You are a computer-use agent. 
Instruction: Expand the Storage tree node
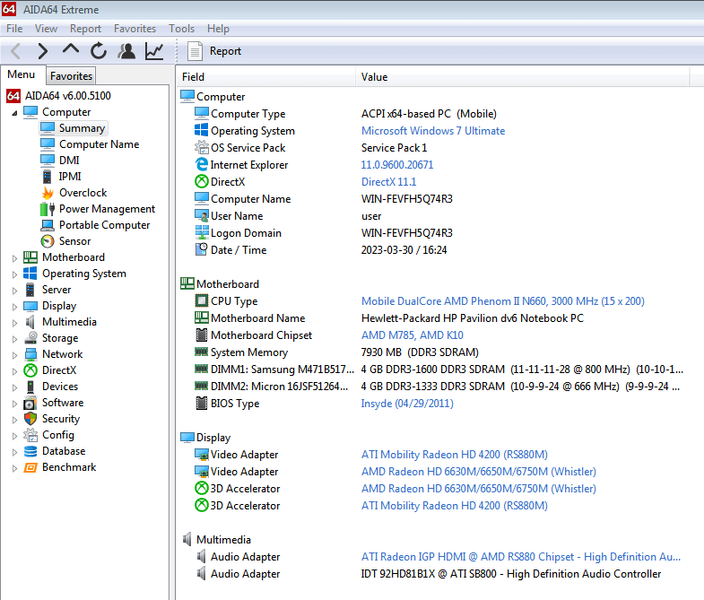[x=14, y=339]
